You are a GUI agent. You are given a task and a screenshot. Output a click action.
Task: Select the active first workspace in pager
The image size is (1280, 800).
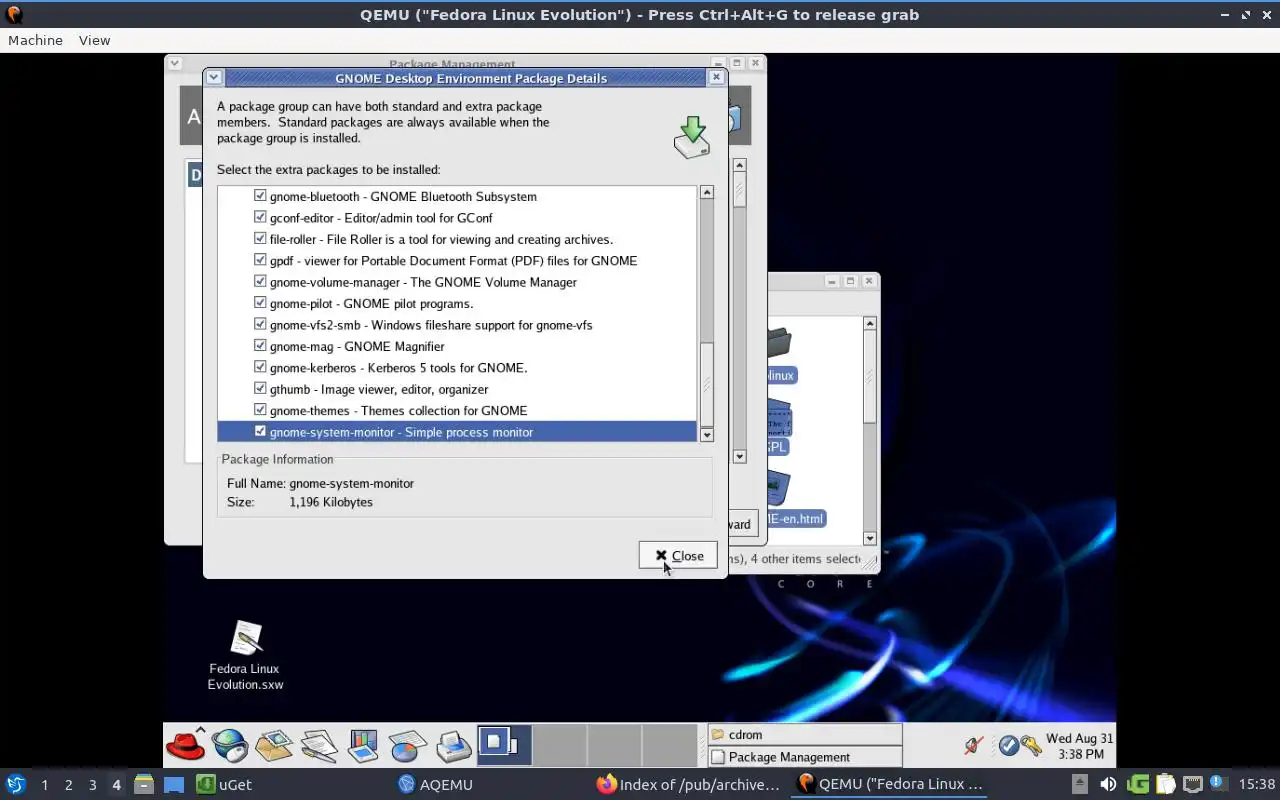505,745
